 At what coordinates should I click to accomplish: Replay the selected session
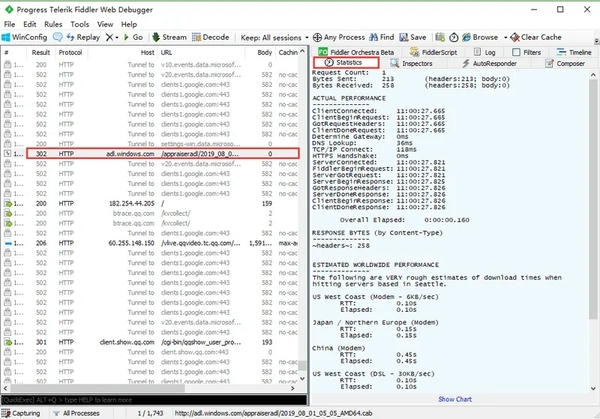pos(83,37)
